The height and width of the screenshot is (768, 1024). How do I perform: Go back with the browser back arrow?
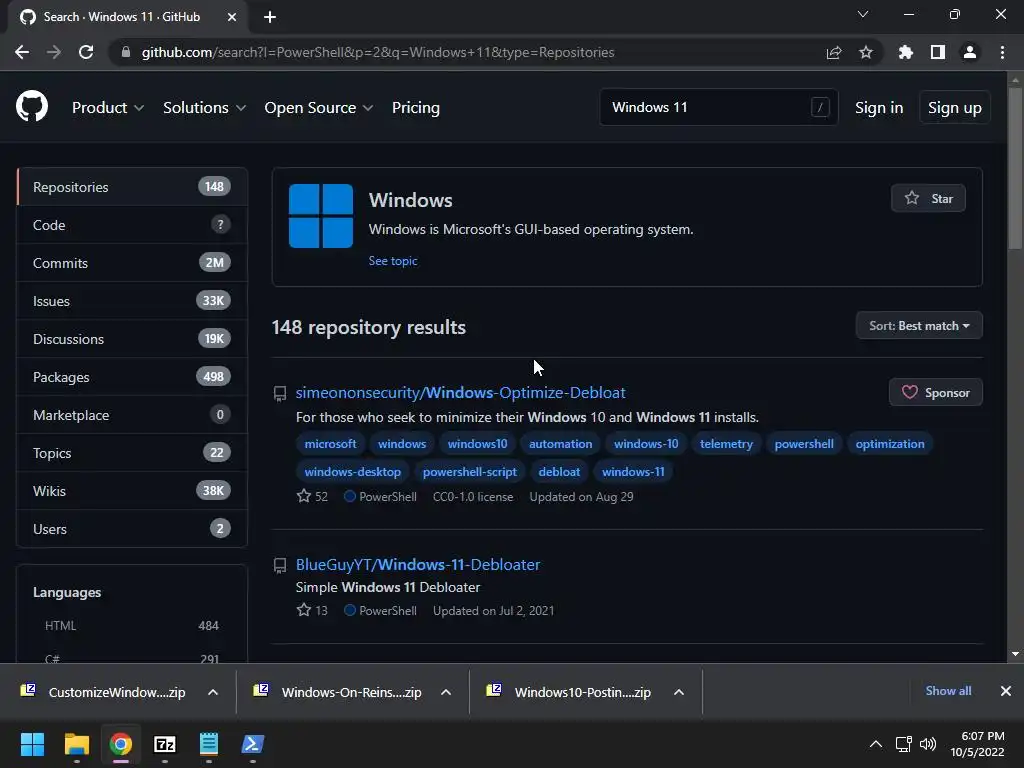pos(22,52)
